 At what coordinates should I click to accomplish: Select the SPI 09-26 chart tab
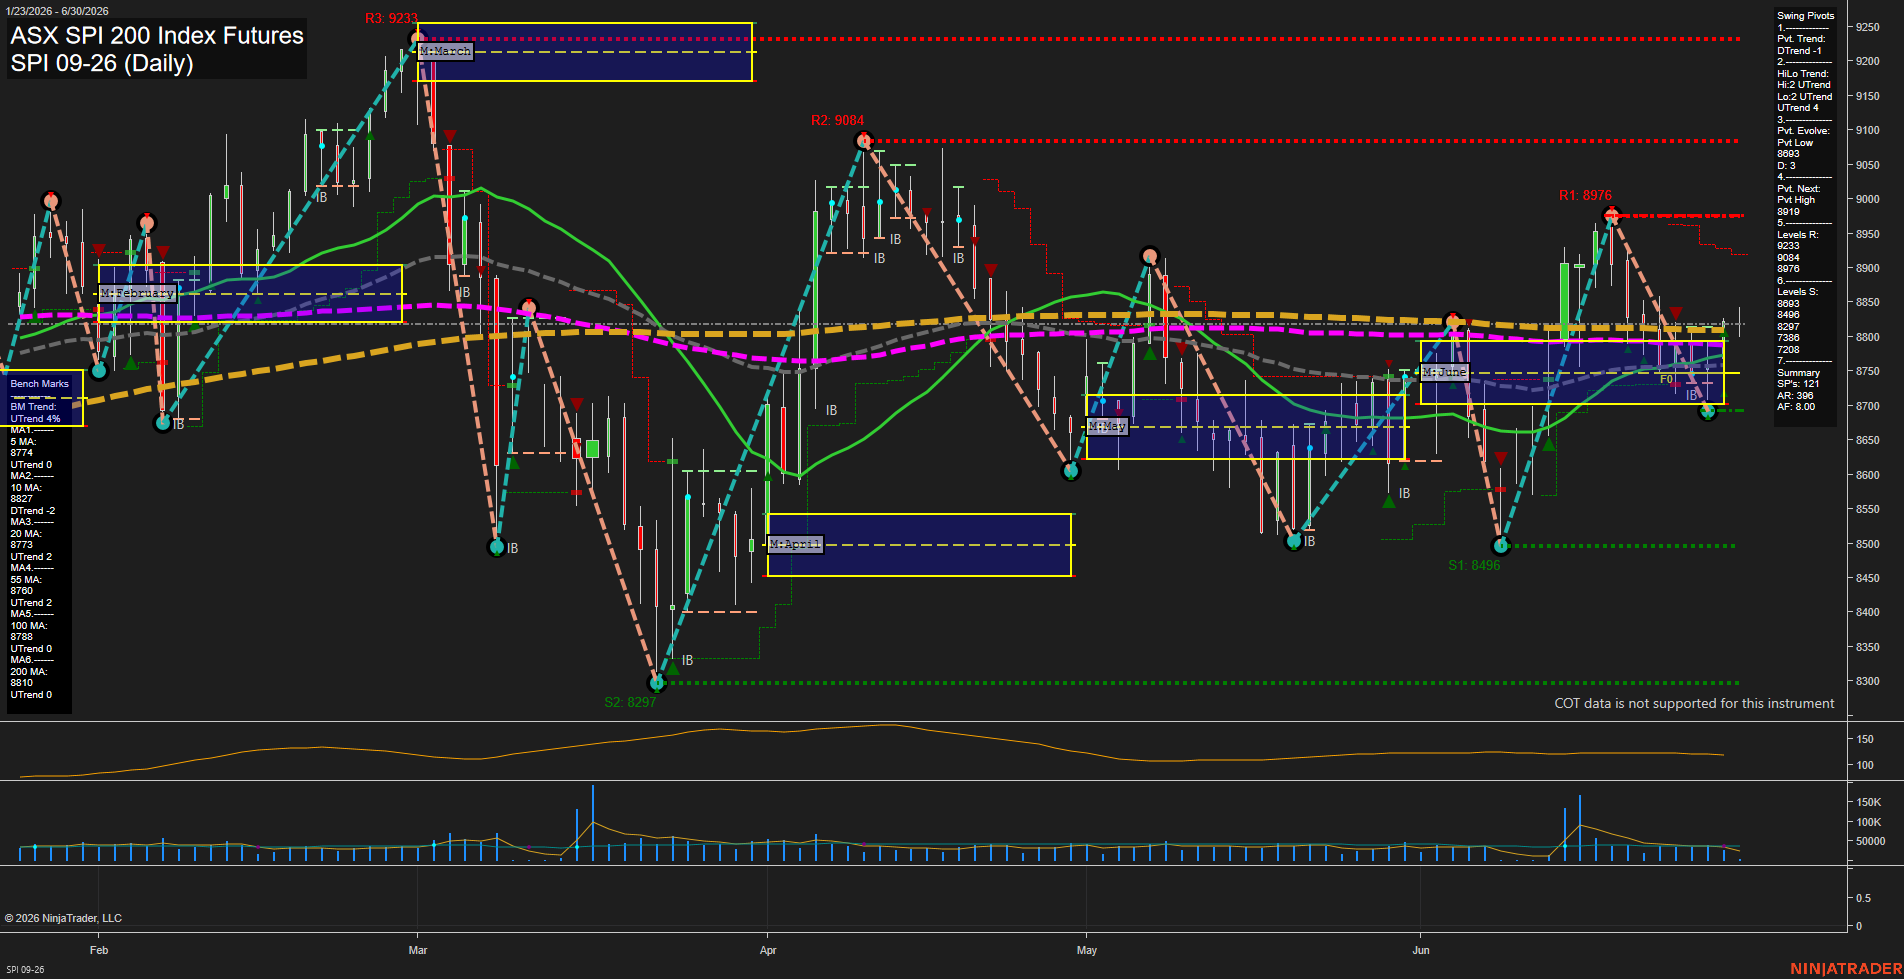25,969
